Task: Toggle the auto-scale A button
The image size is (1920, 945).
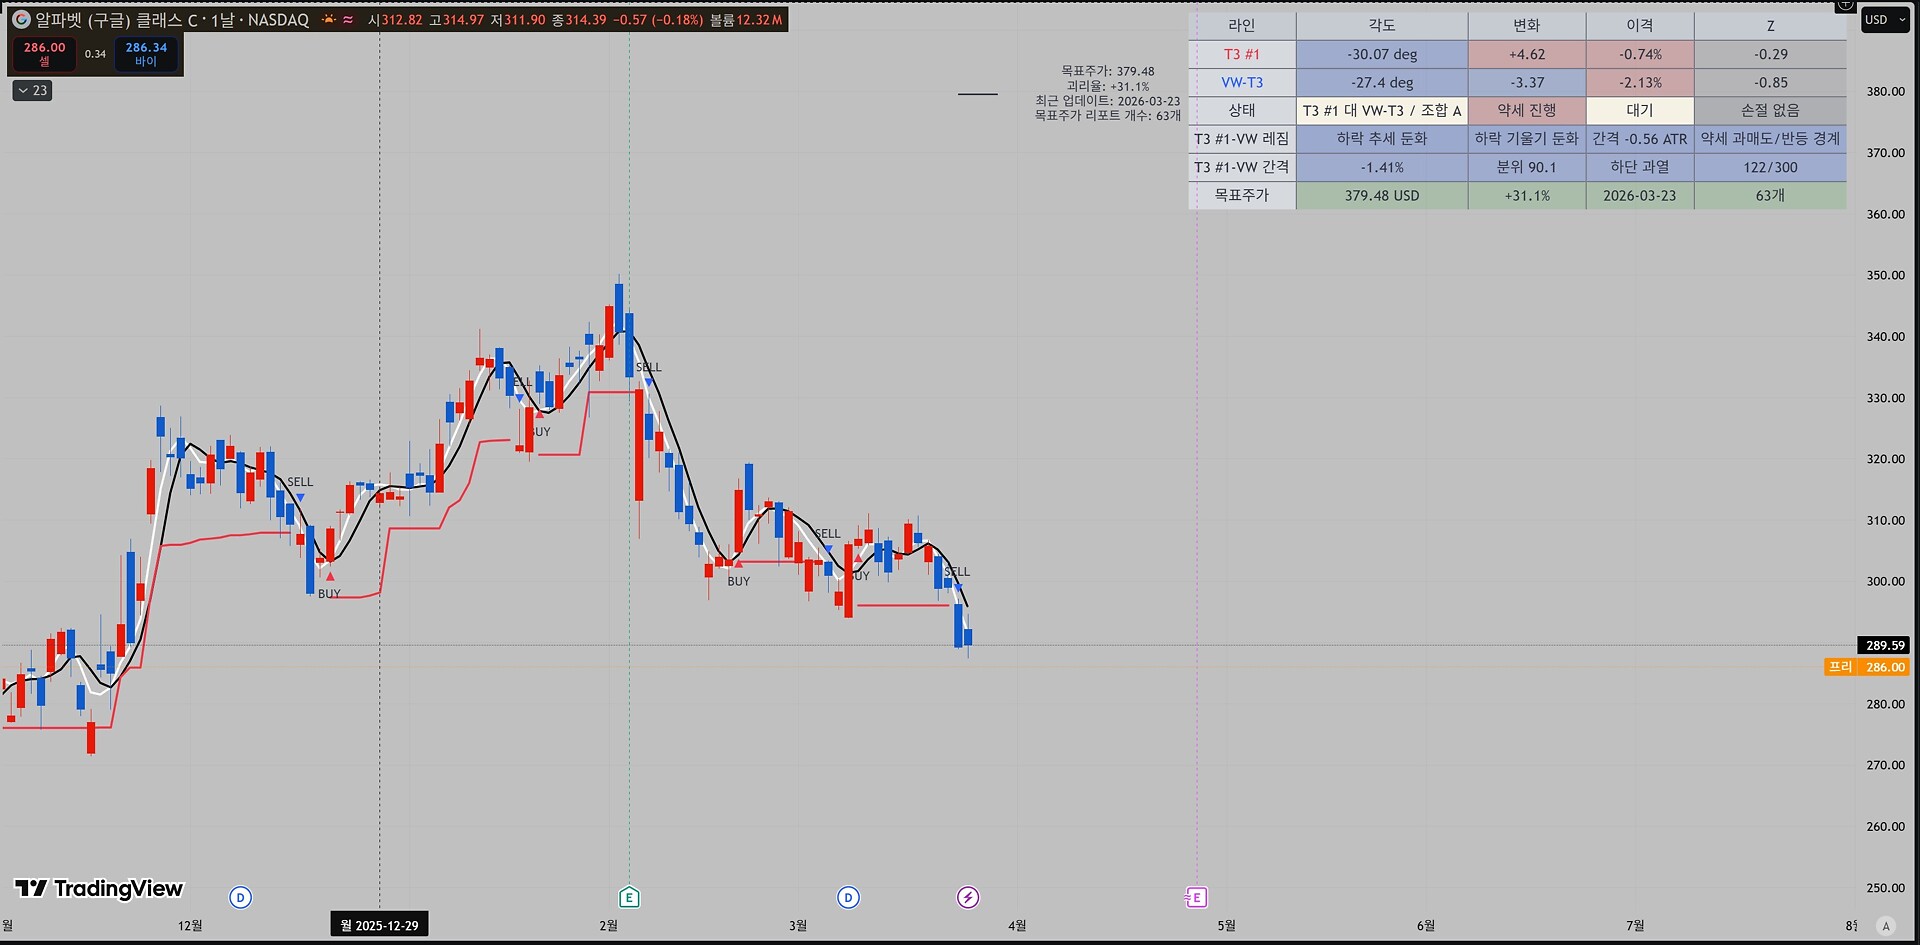Action: click(x=1886, y=926)
